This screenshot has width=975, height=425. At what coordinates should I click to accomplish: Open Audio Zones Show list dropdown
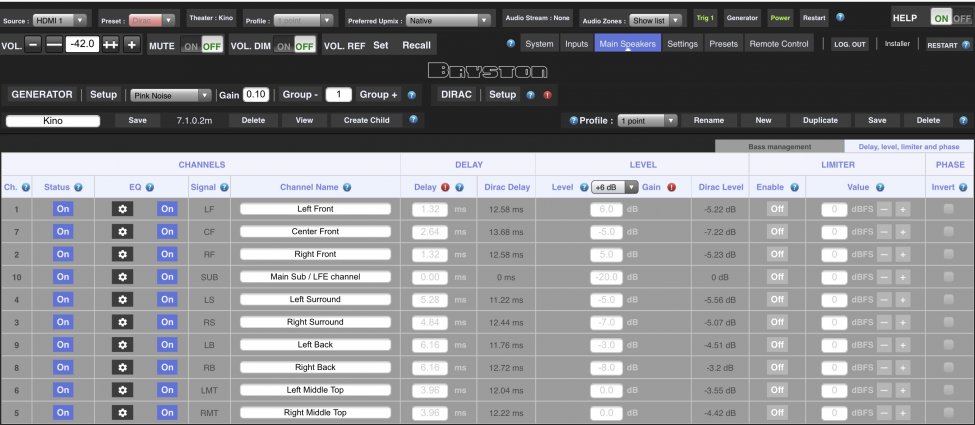pos(655,21)
